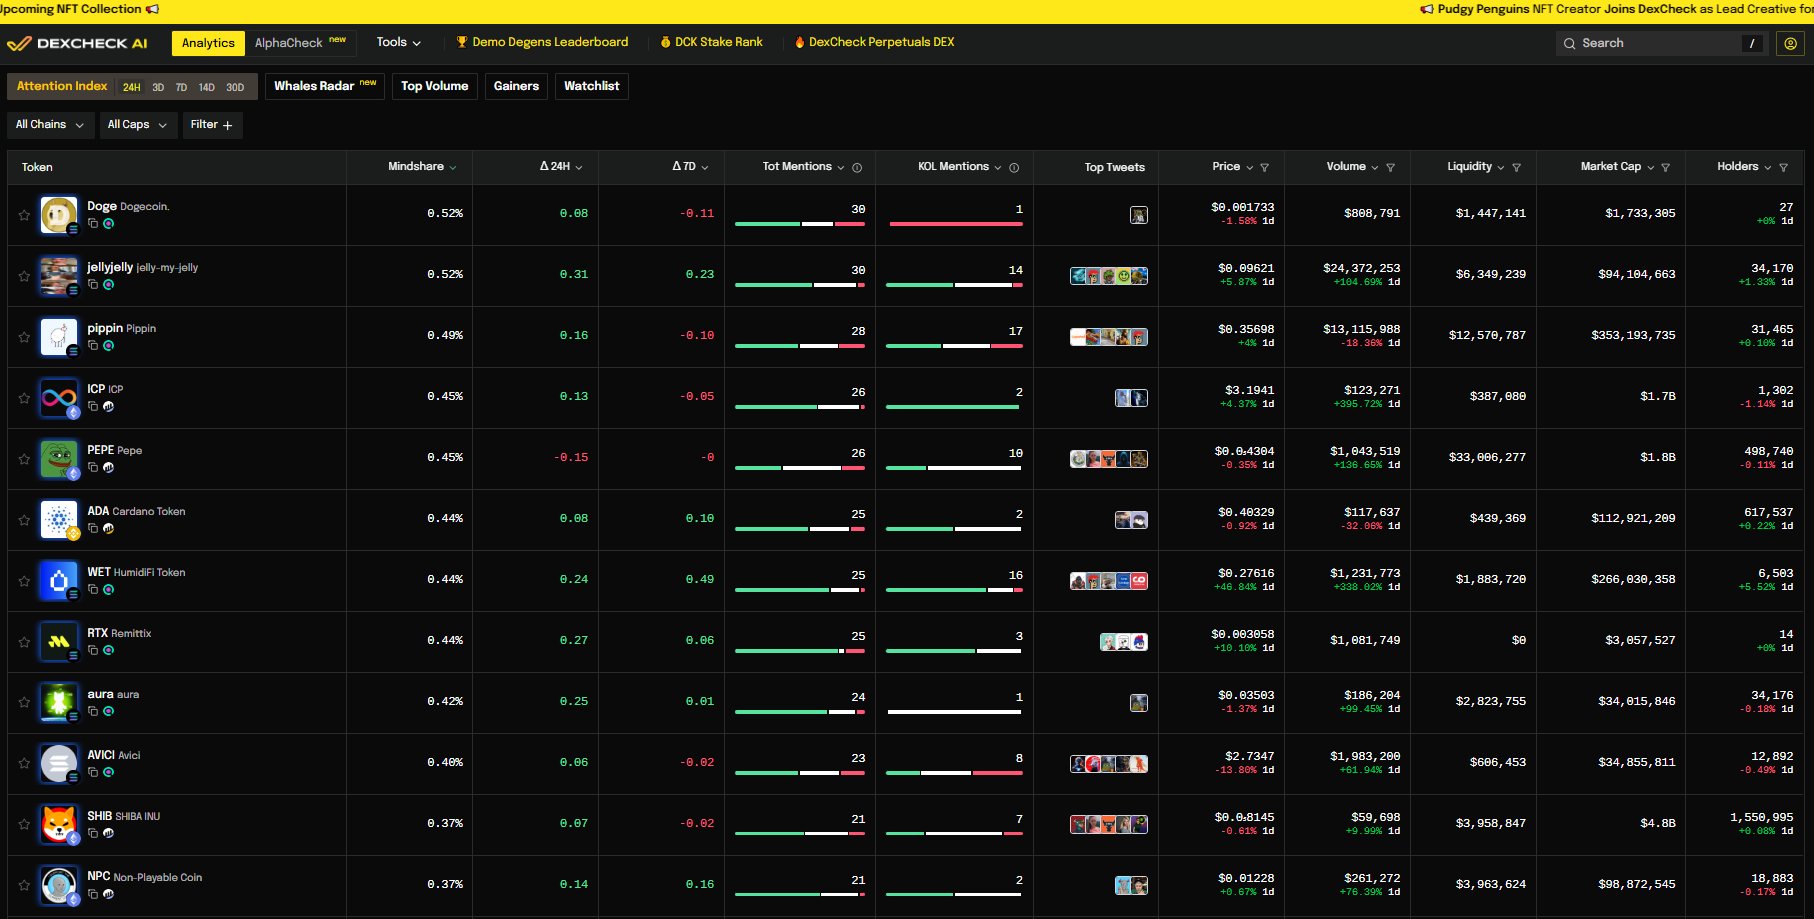Star the jellyjelly token as favorite

click(24, 276)
